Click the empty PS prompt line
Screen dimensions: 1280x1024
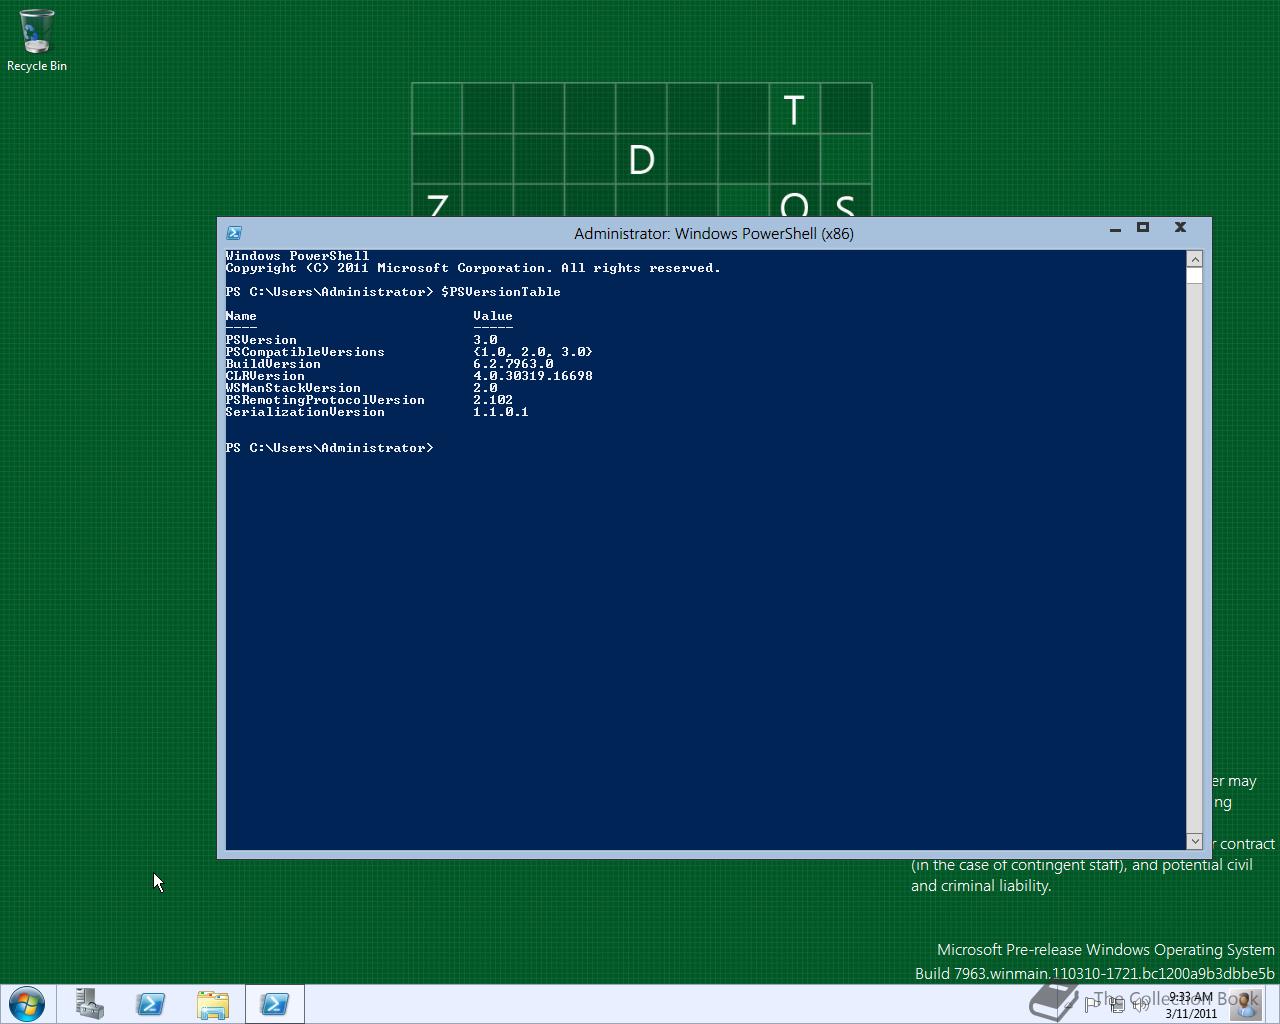tap(329, 448)
